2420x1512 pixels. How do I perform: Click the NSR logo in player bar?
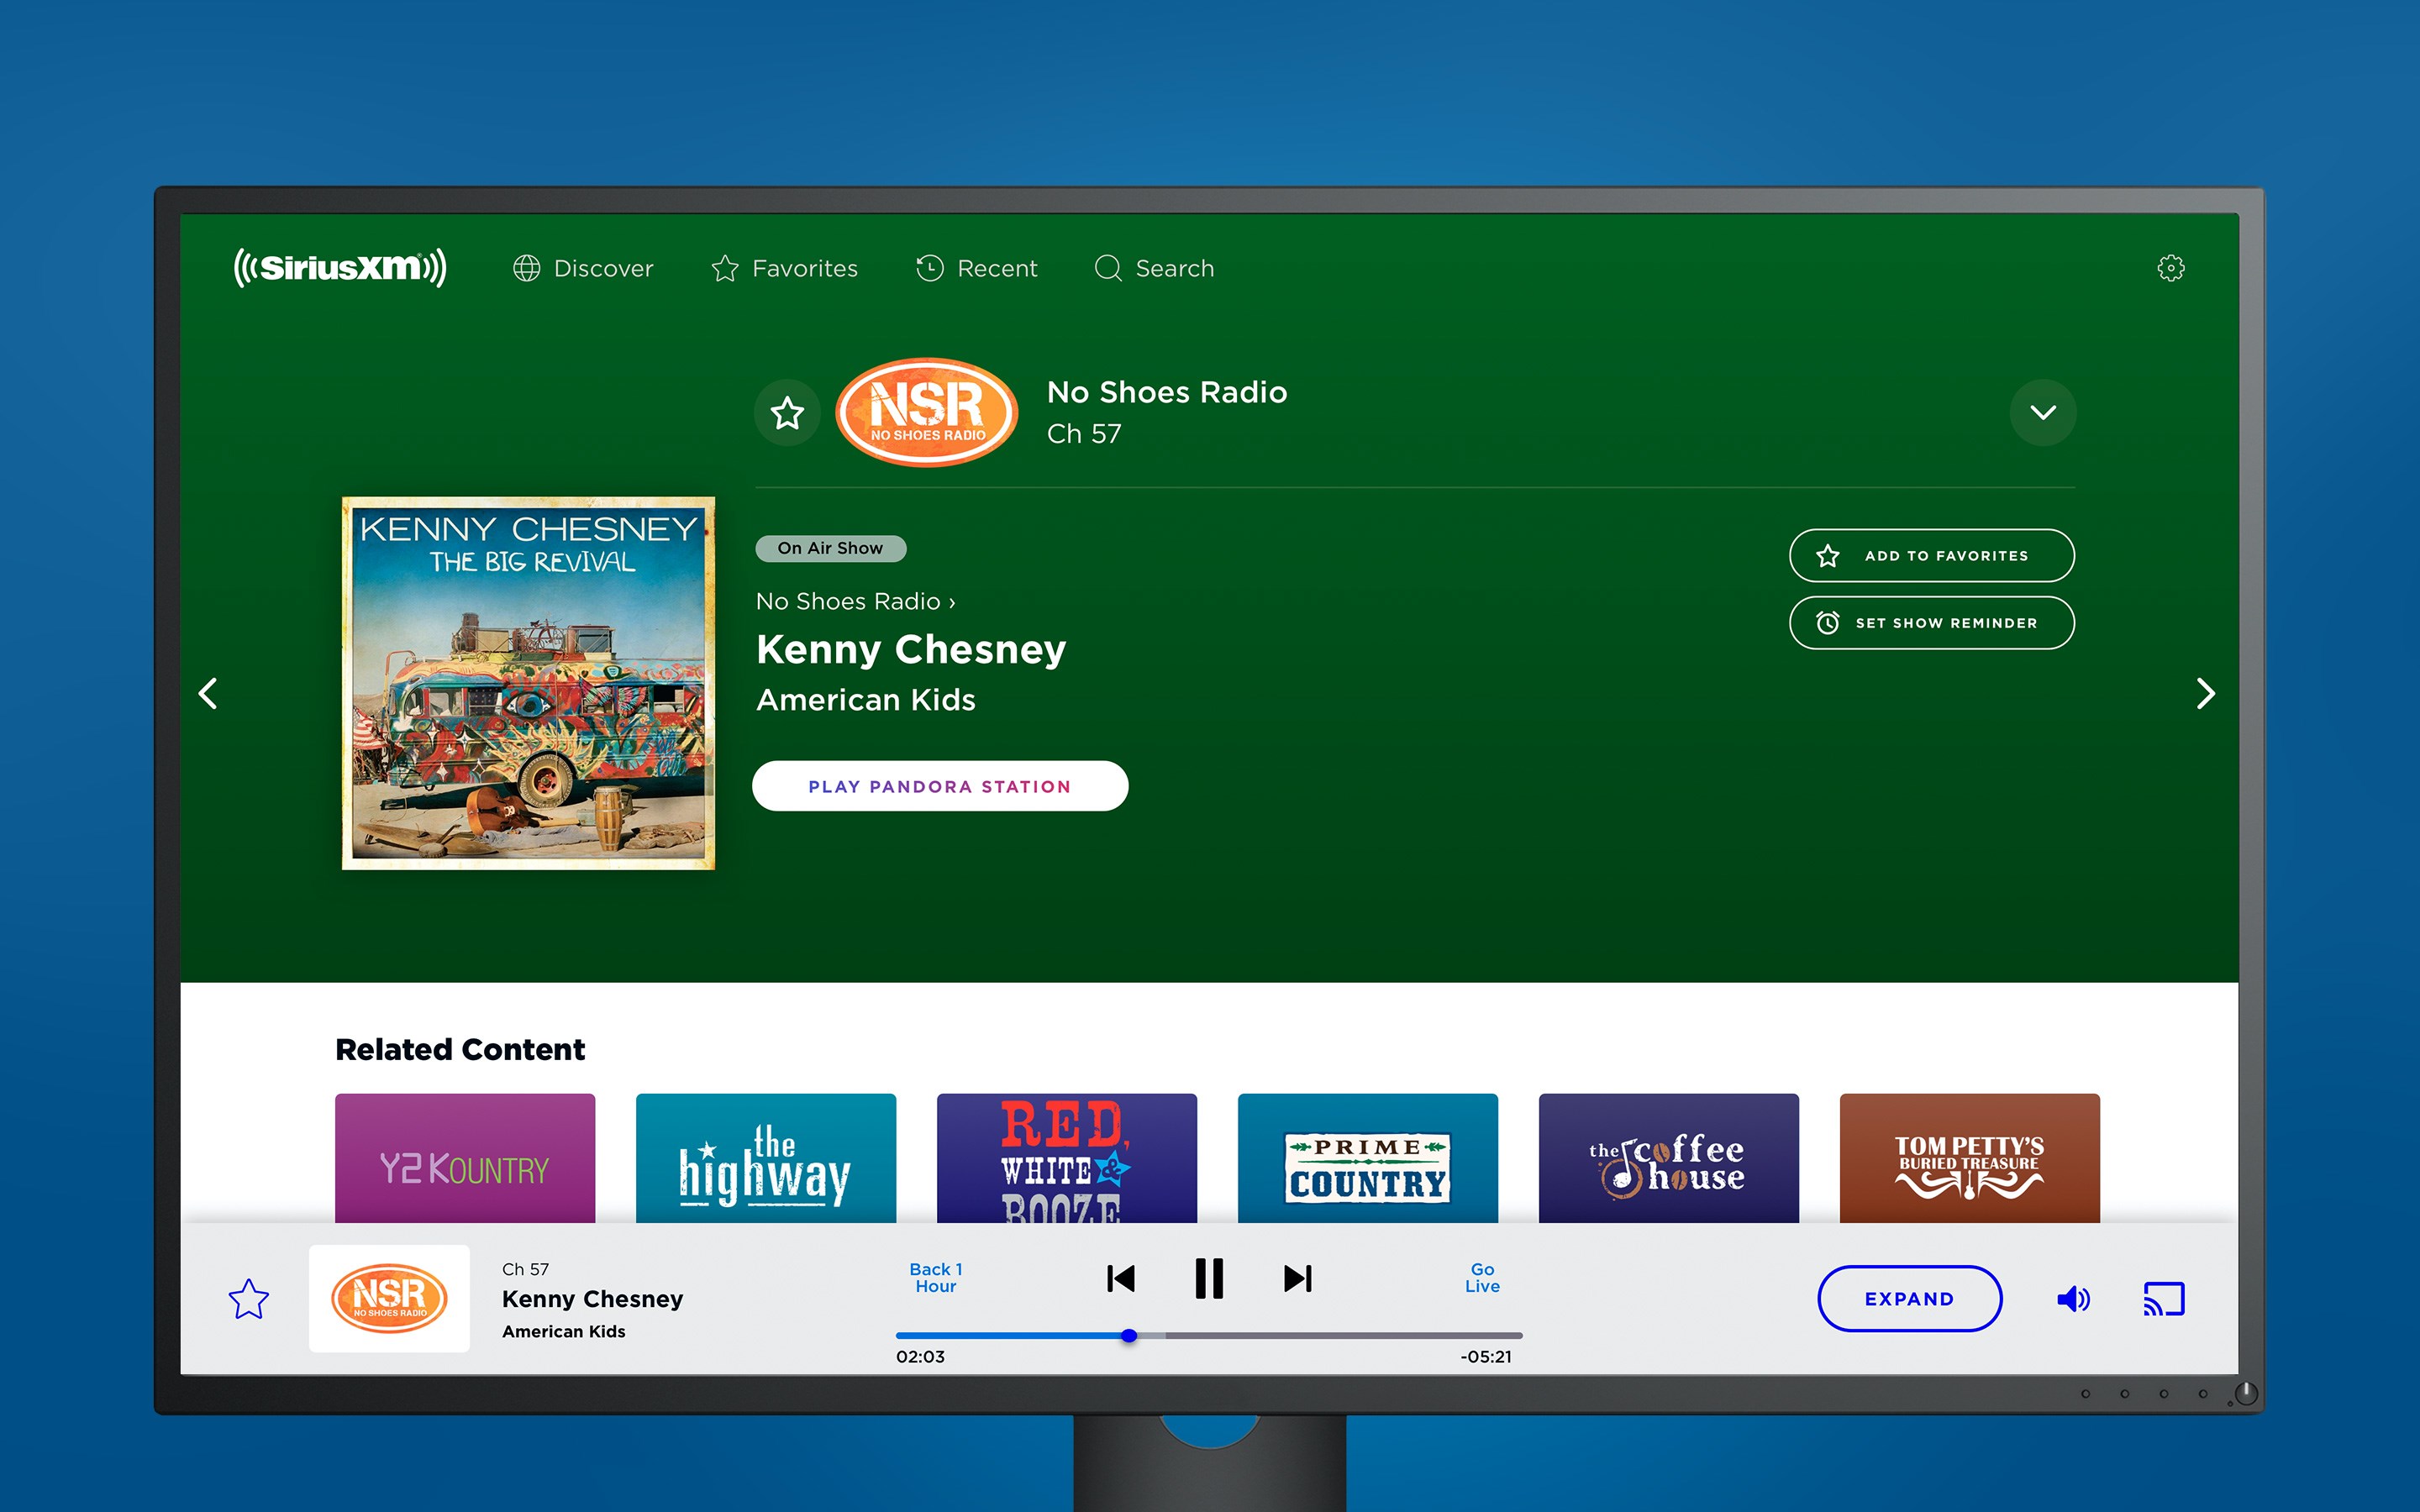tap(389, 1298)
